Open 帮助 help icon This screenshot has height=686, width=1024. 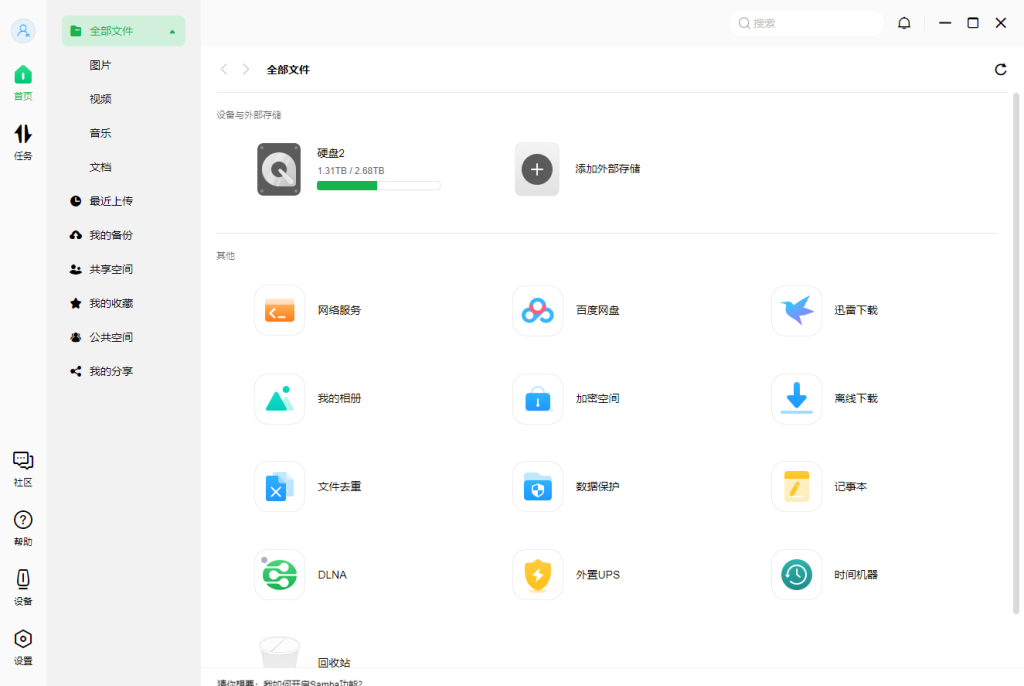click(23, 529)
